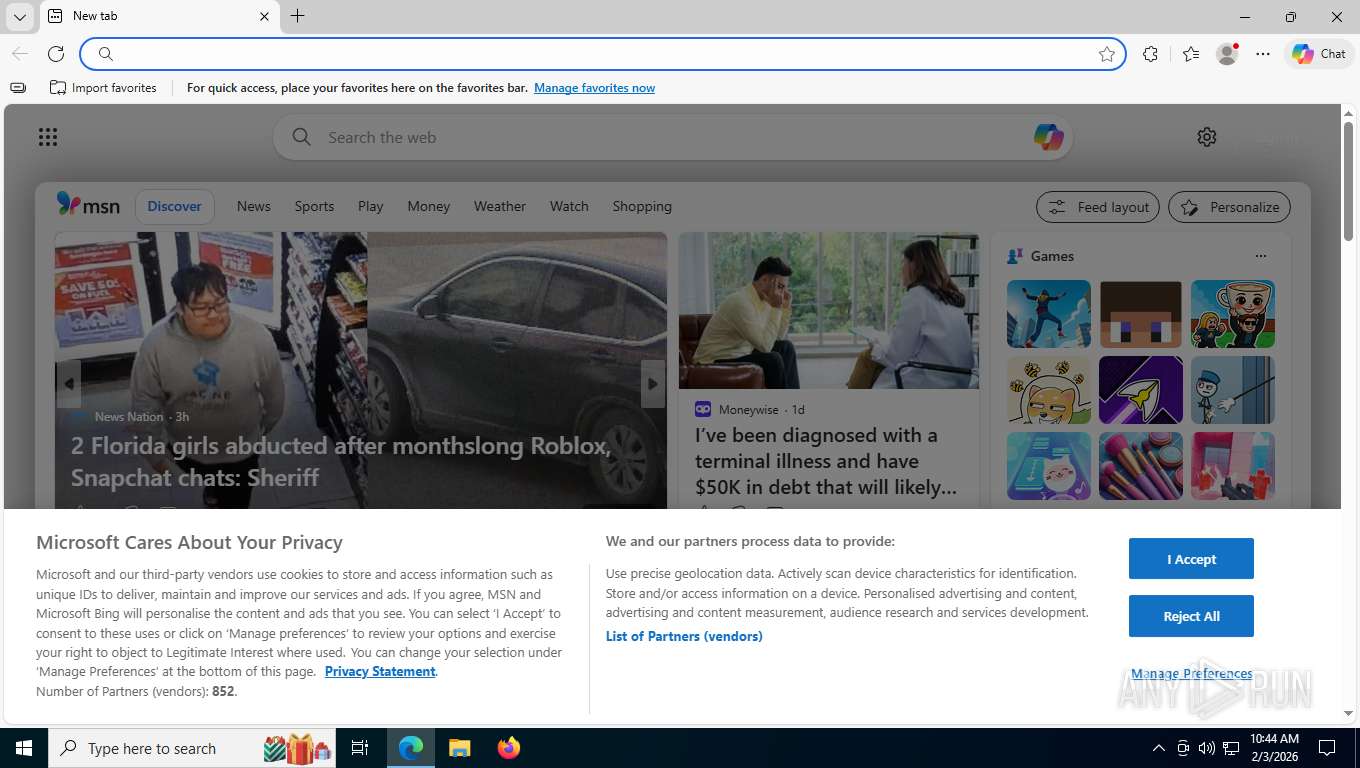
Task: Open the app launcher grid icon
Action: (48, 137)
